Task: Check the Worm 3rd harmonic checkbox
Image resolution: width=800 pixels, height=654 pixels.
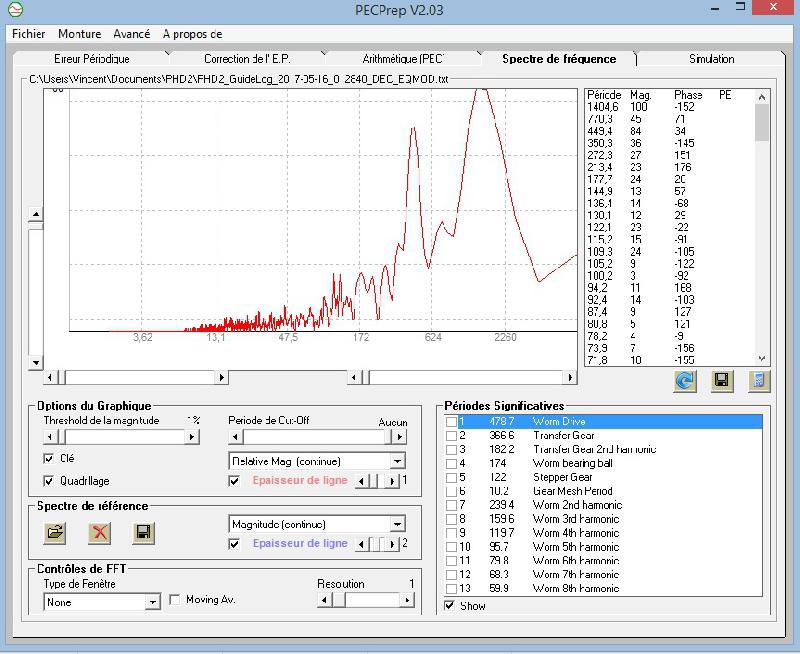Action: click(451, 519)
